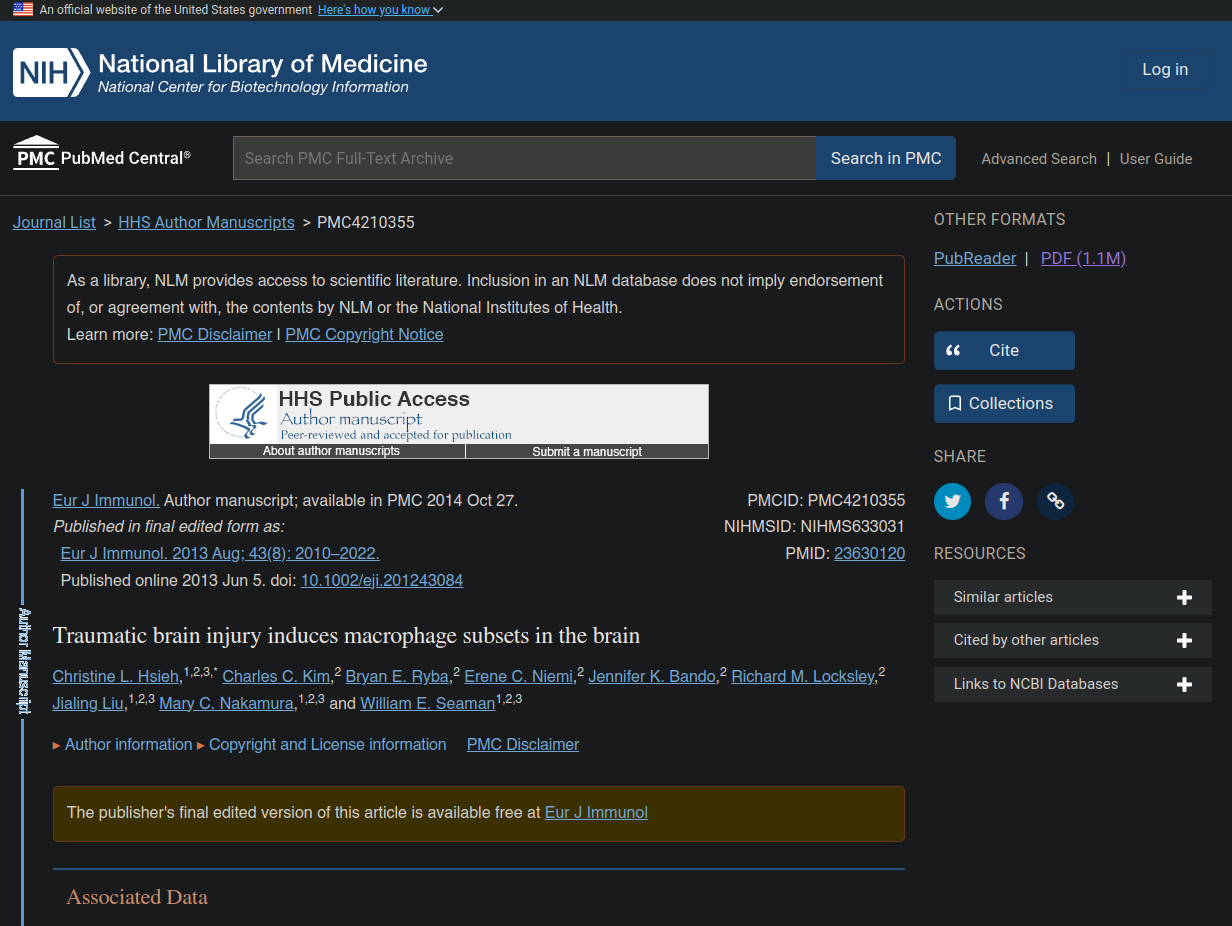Screen dimensions: 1232x926
Task: Open DOI link 10.1002/eji.201243084
Action: (382, 580)
